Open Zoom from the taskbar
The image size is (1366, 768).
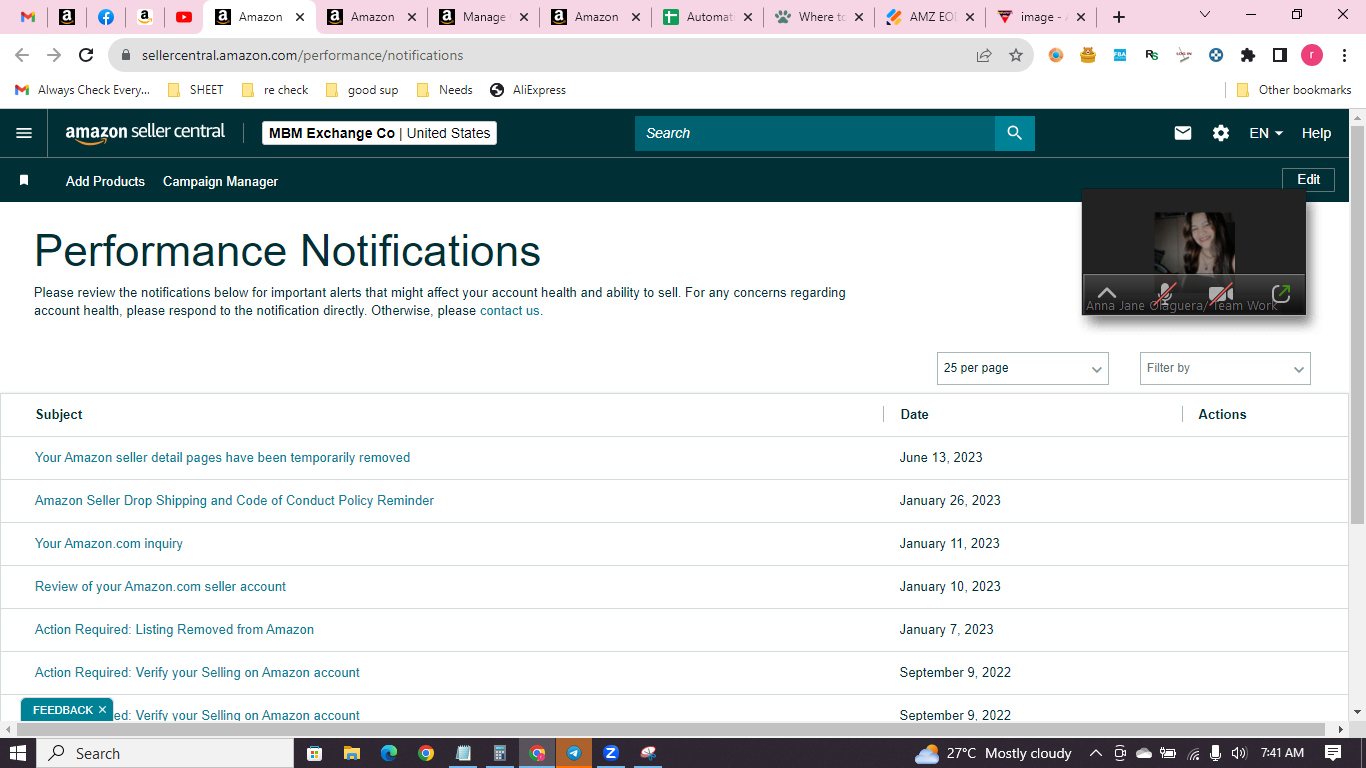pyautogui.click(x=611, y=753)
